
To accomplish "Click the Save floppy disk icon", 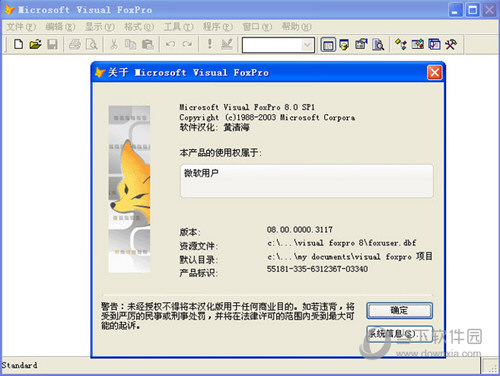I will point(52,44).
